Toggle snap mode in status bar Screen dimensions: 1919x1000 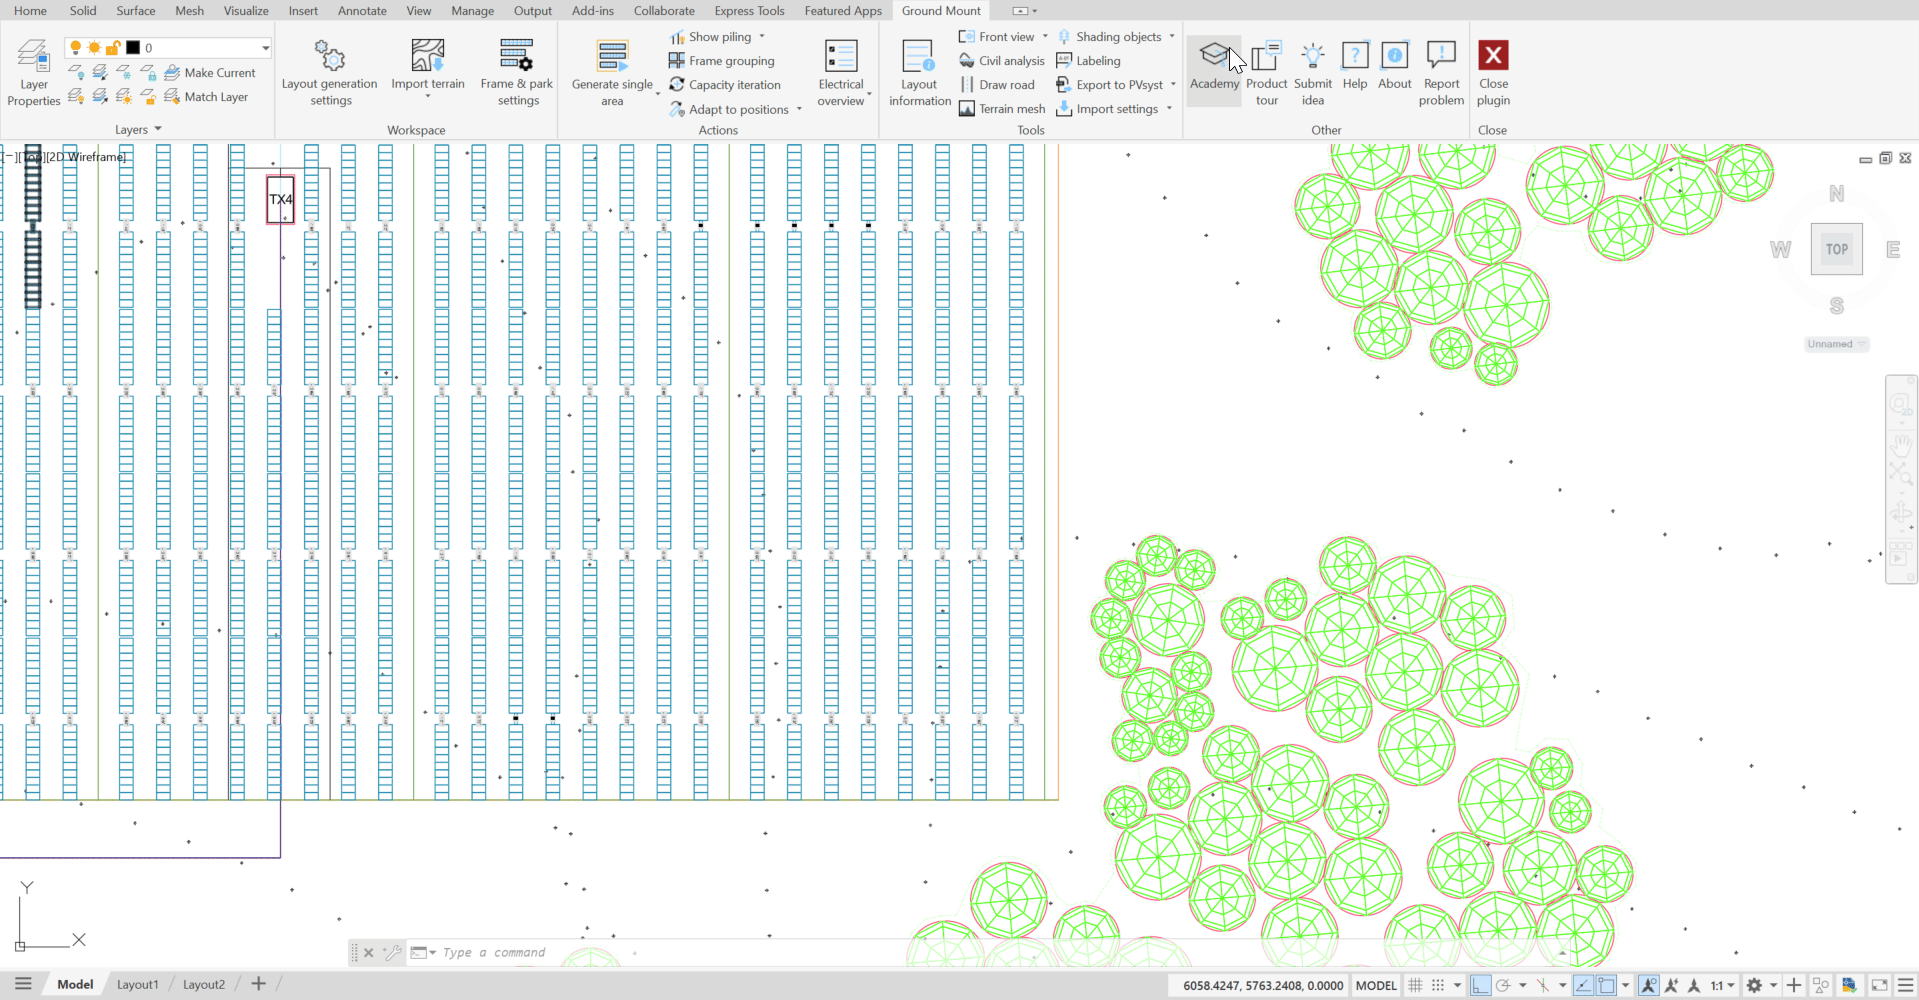1438,985
